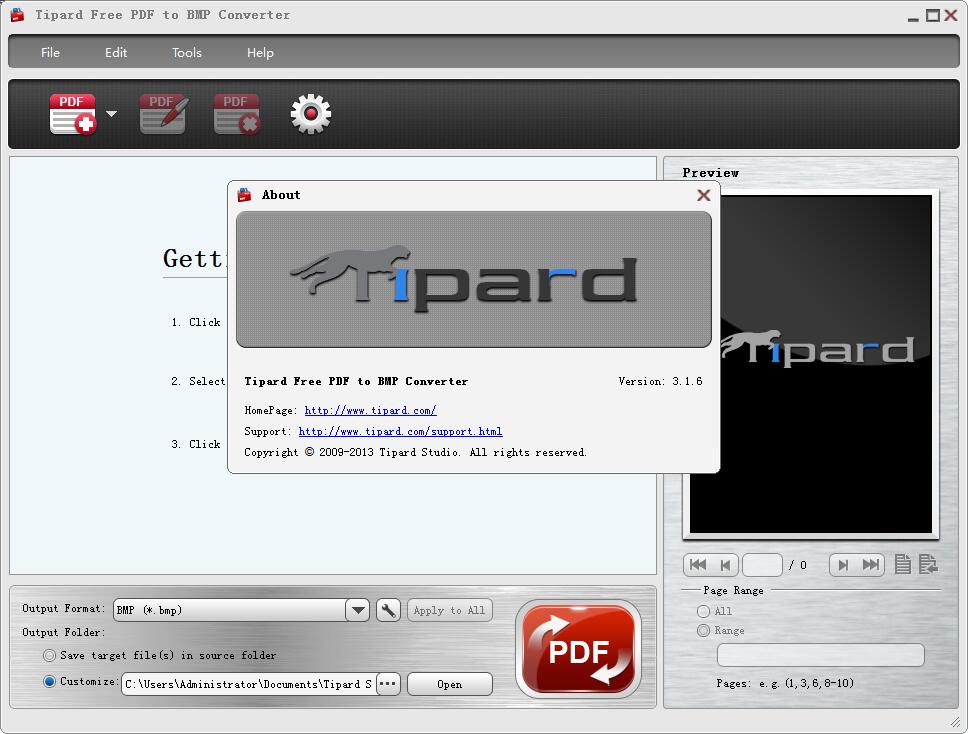Go to first page in preview
The height and width of the screenshot is (734, 968).
698,565
